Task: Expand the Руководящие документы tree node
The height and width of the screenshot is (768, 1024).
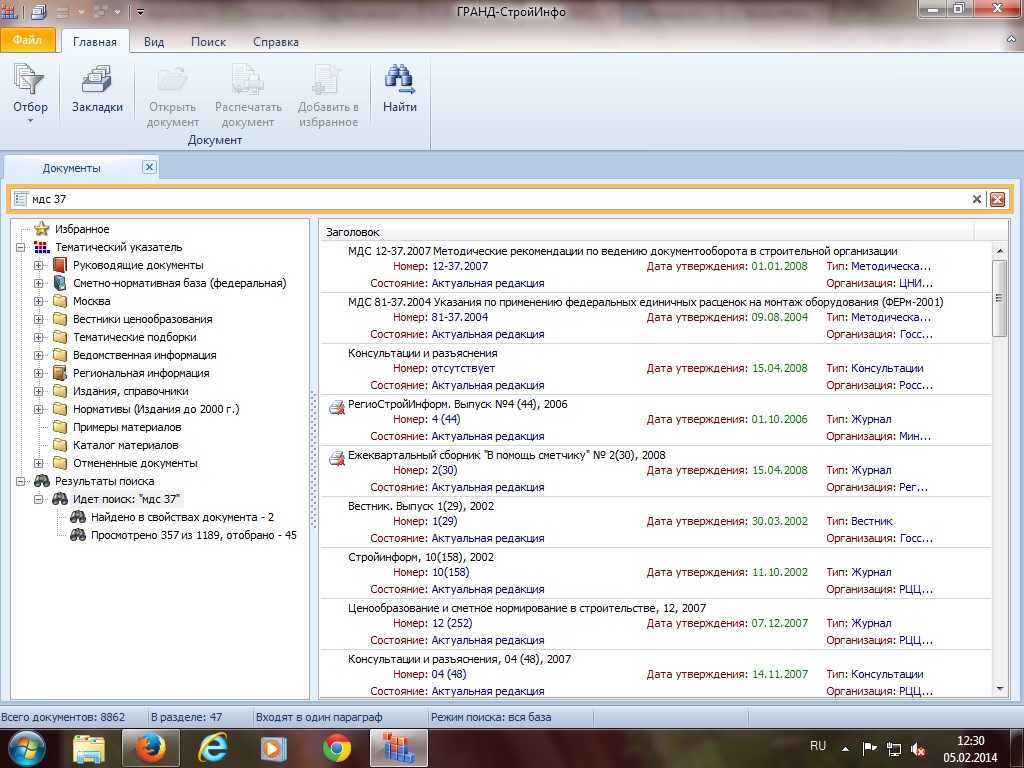Action: [39, 265]
